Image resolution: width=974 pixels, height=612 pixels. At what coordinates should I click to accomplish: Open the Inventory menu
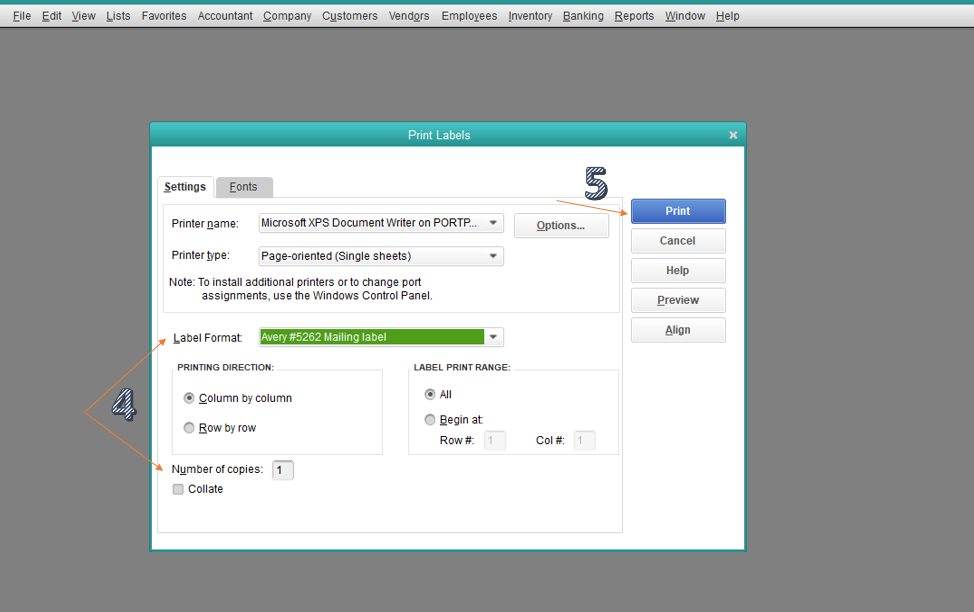[x=530, y=16]
